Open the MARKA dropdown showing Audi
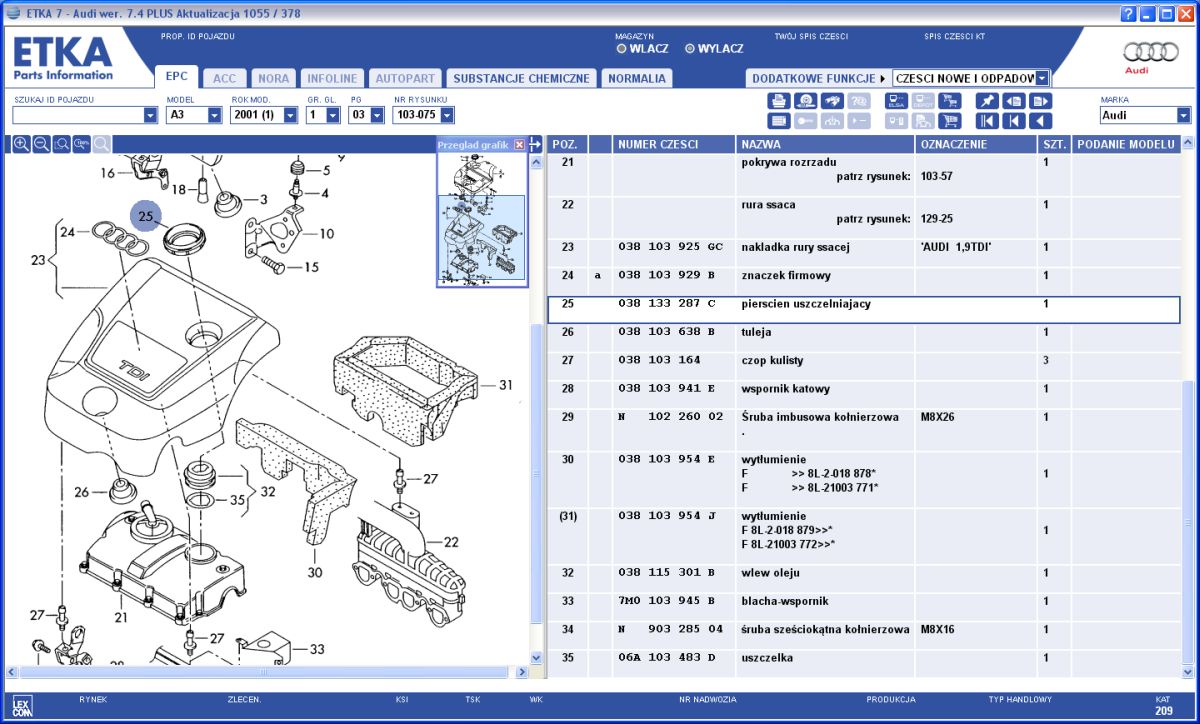 [x=1184, y=115]
